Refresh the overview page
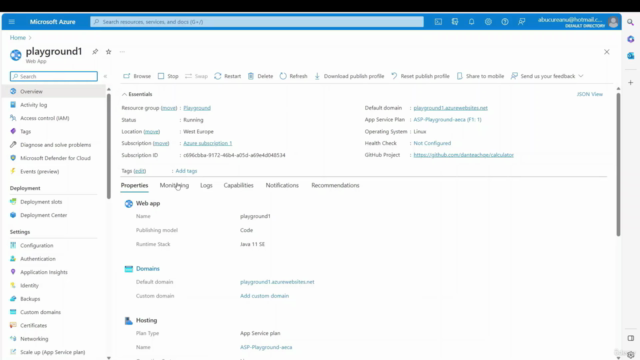Image resolution: width=640 pixels, height=360 pixels. pos(293,76)
